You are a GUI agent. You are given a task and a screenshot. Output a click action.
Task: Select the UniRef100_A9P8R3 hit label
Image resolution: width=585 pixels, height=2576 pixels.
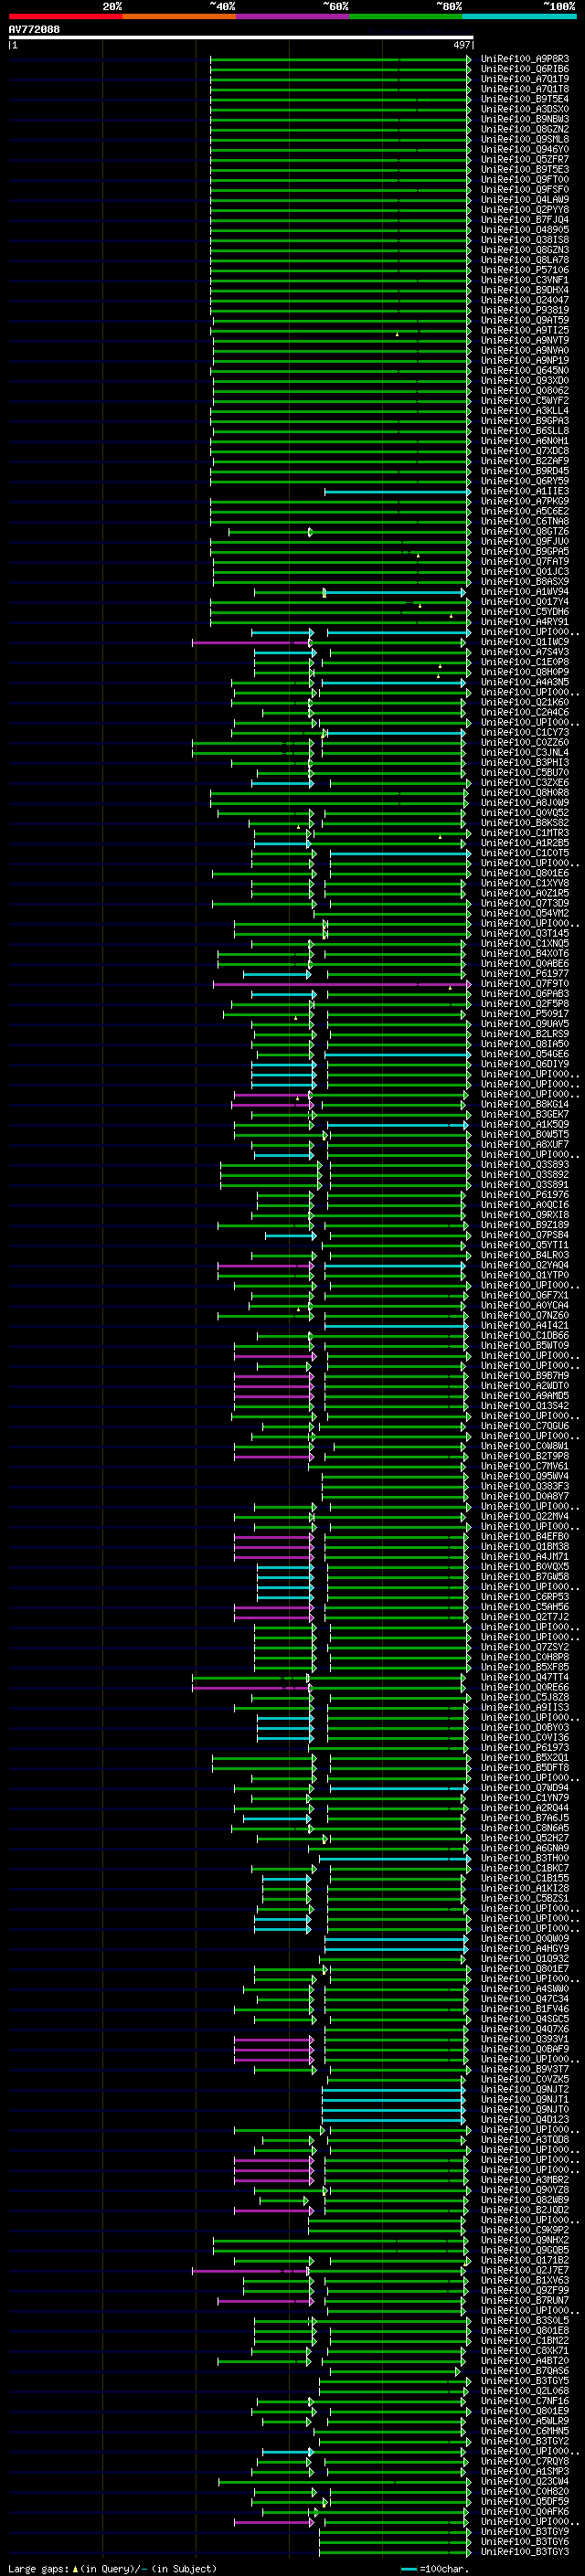525,59
